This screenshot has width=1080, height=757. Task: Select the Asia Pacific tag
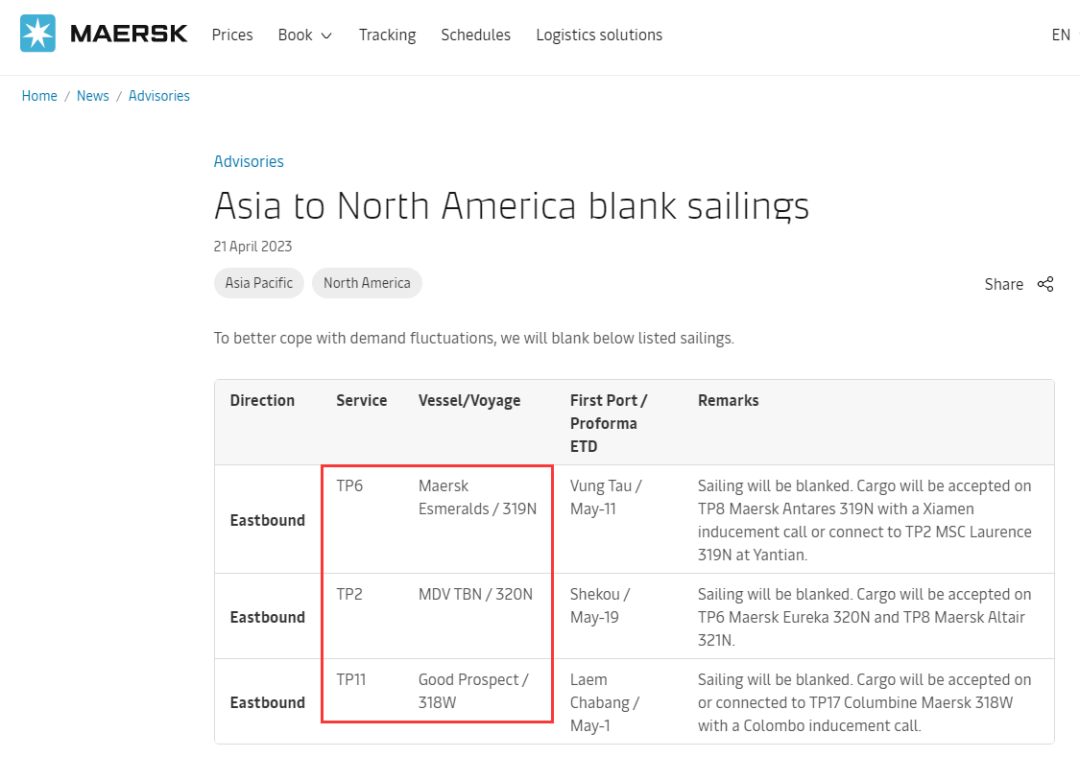coord(259,283)
